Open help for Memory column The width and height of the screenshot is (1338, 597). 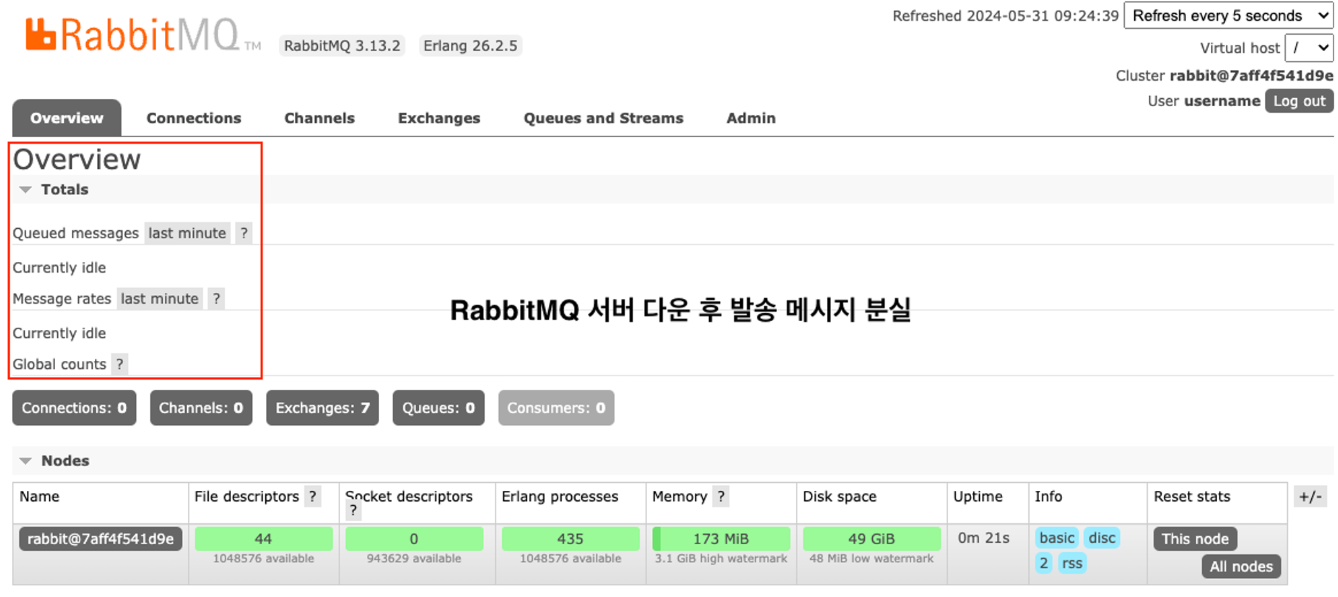coord(720,496)
